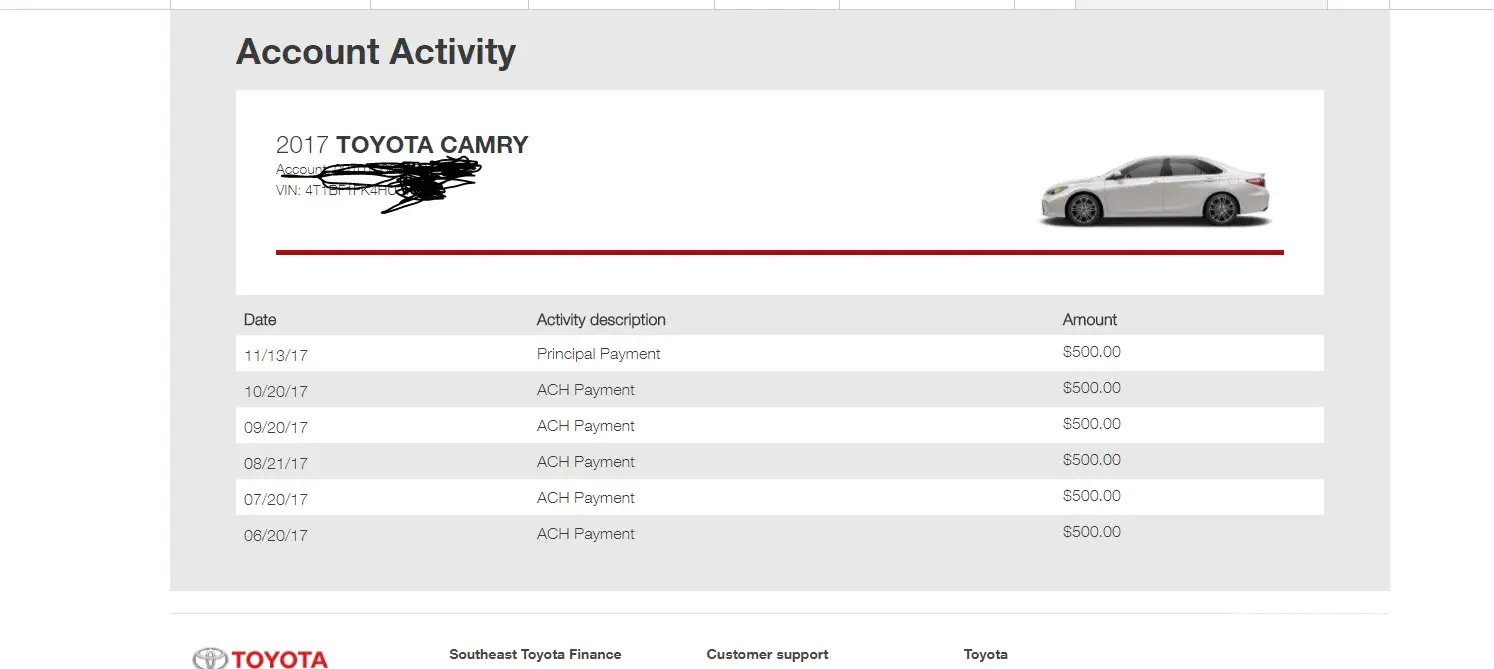The height and width of the screenshot is (669, 1494).
Task: Select the 2017 Toyota Camry vehicle title
Action: 402,145
